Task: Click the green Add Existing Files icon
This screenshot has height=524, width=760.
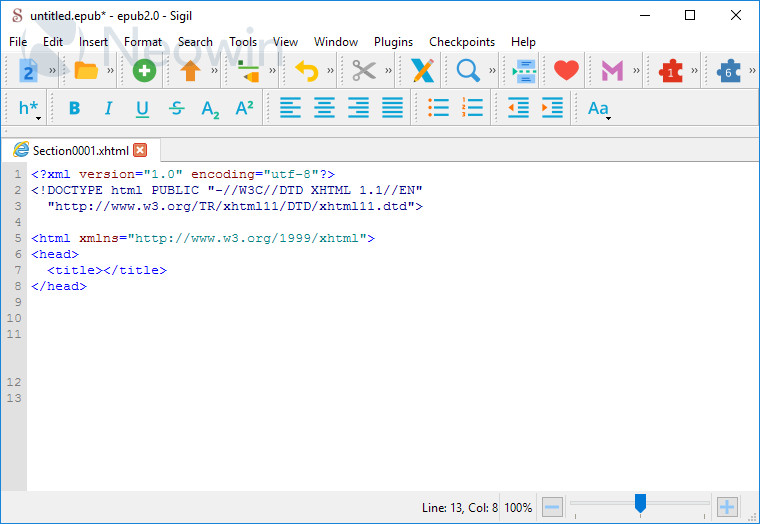Action: click(144, 71)
